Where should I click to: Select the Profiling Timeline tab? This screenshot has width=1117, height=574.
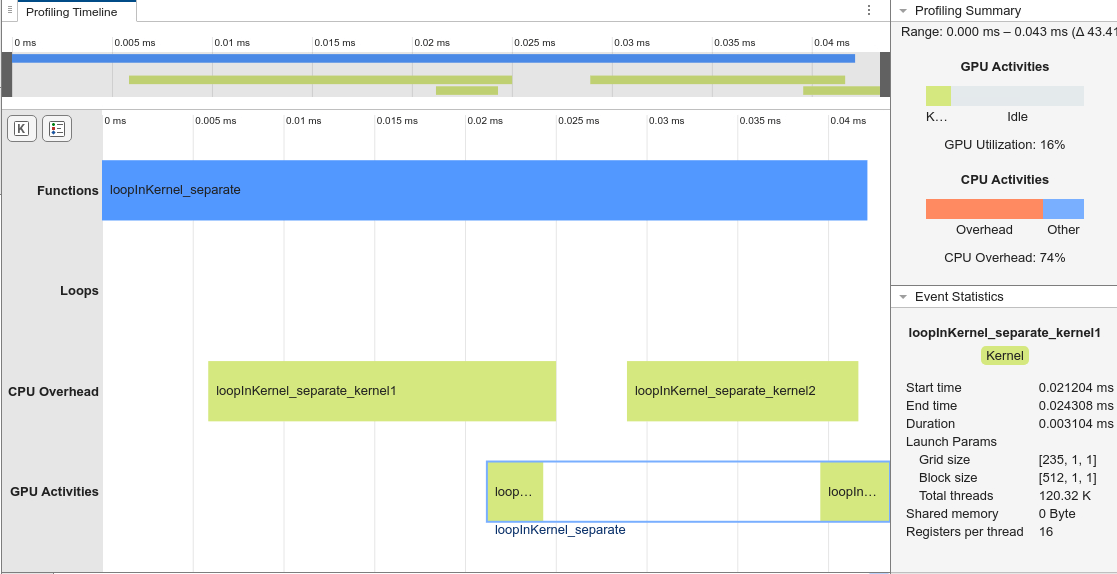[71, 12]
